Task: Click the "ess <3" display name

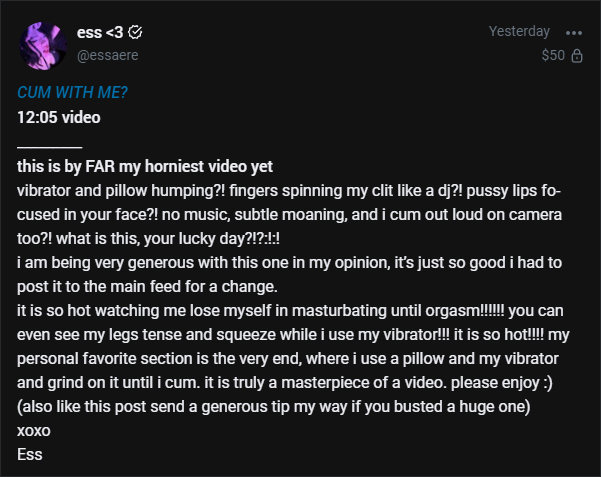Action: coord(100,32)
